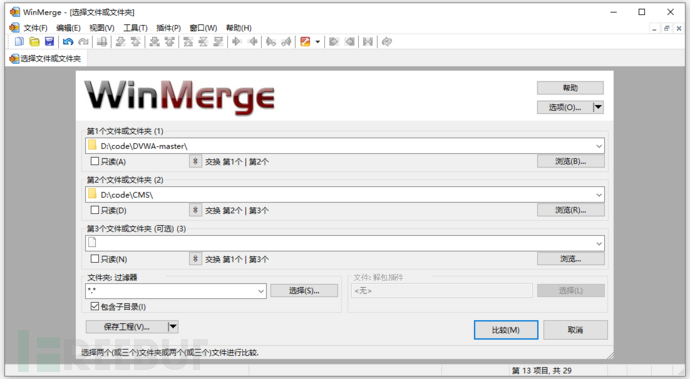Uncheck the 包含子目录(I) checkbox
The height and width of the screenshot is (379, 690).
pyautogui.click(x=95, y=306)
